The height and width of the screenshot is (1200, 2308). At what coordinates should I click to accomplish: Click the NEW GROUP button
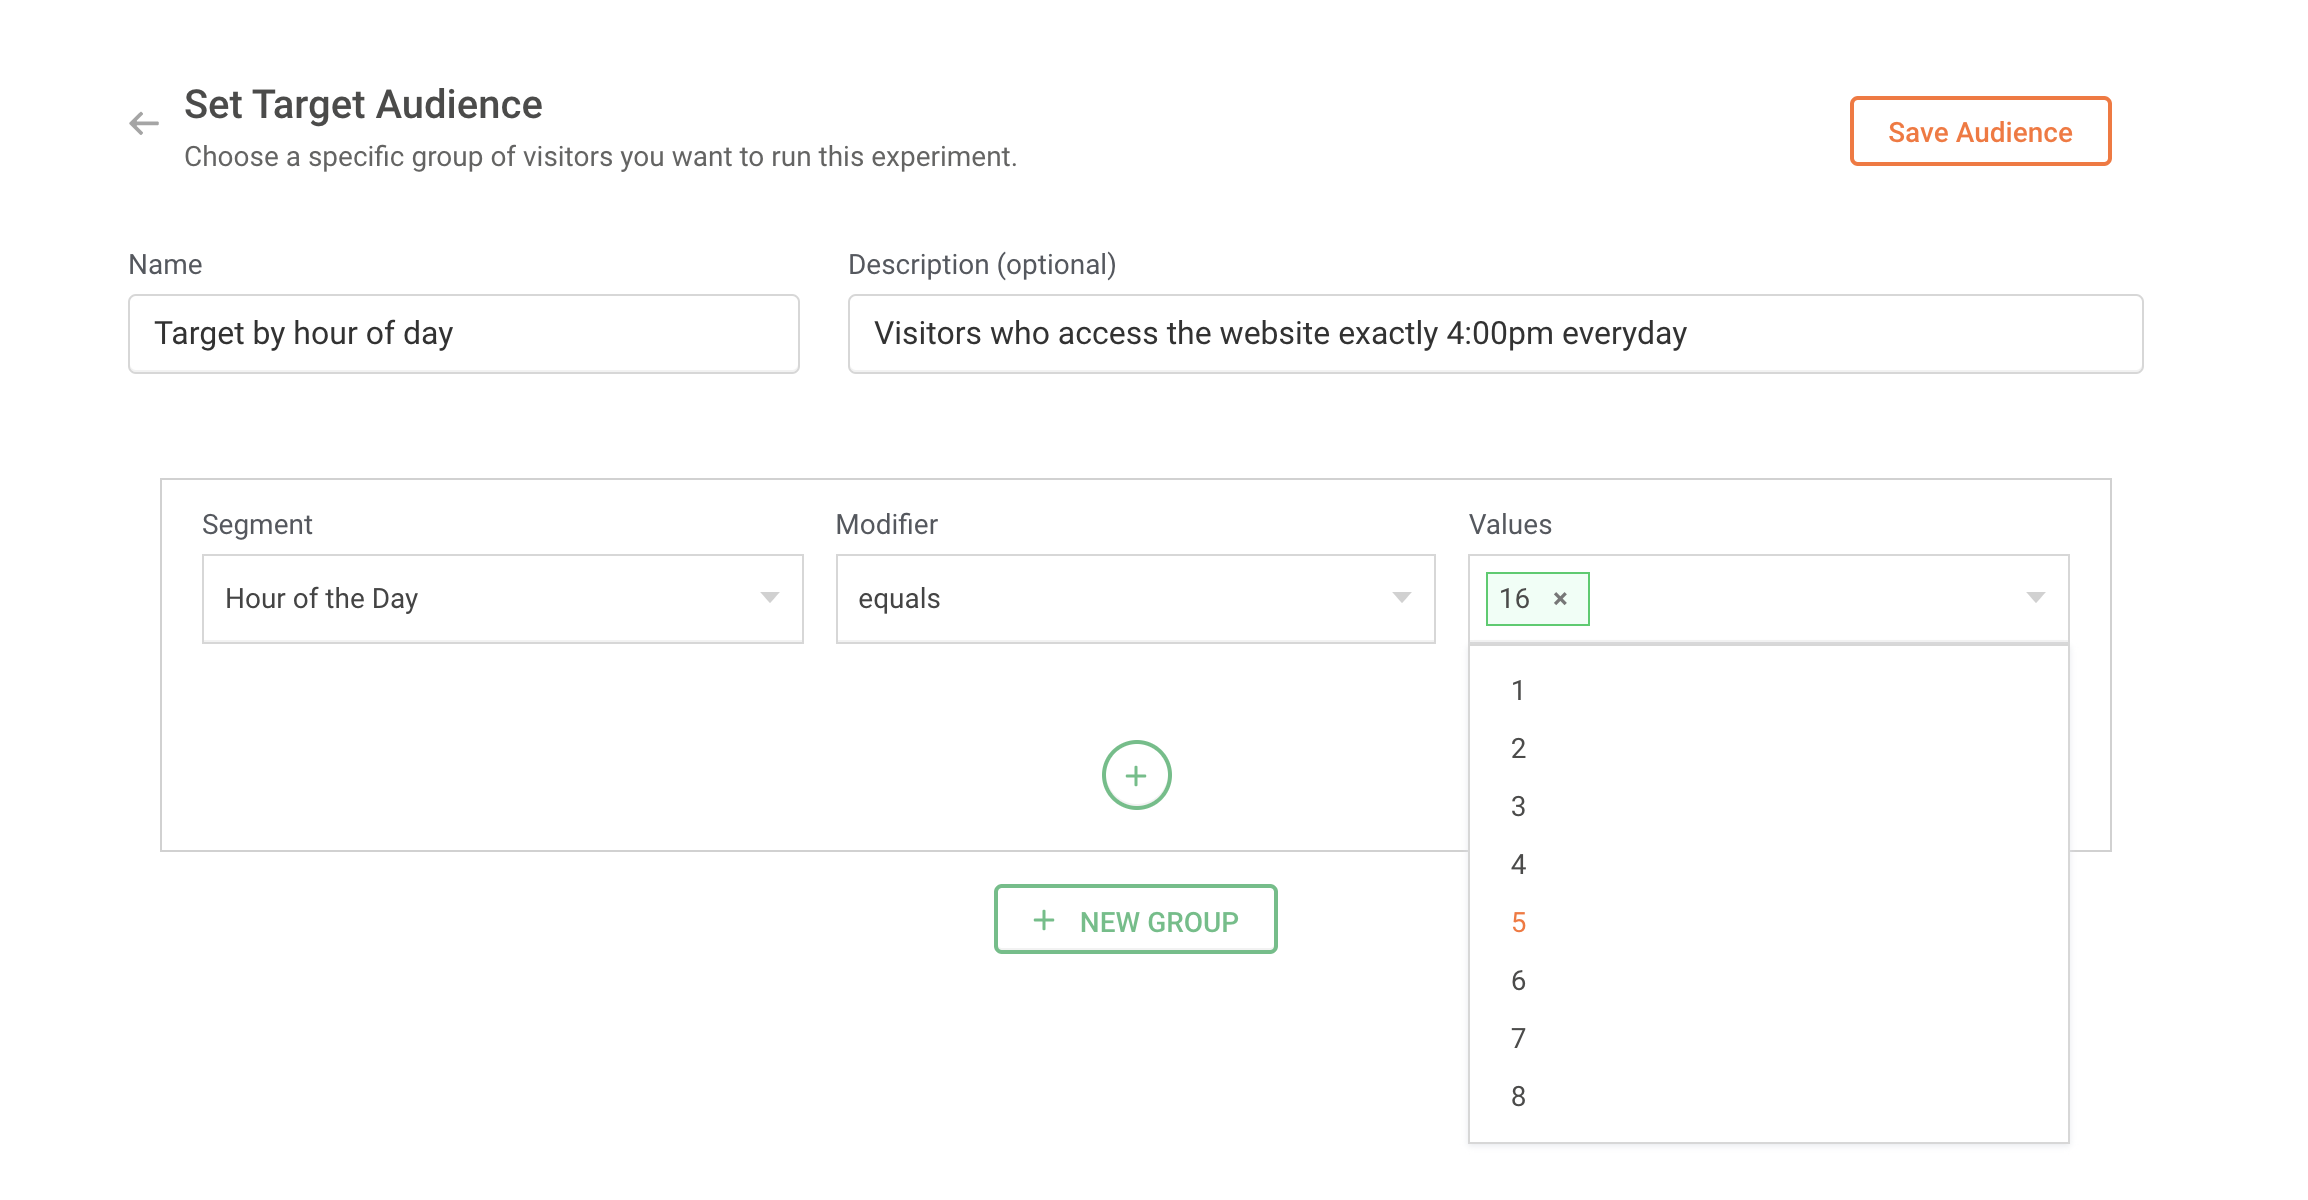click(x=1136, y=919)
